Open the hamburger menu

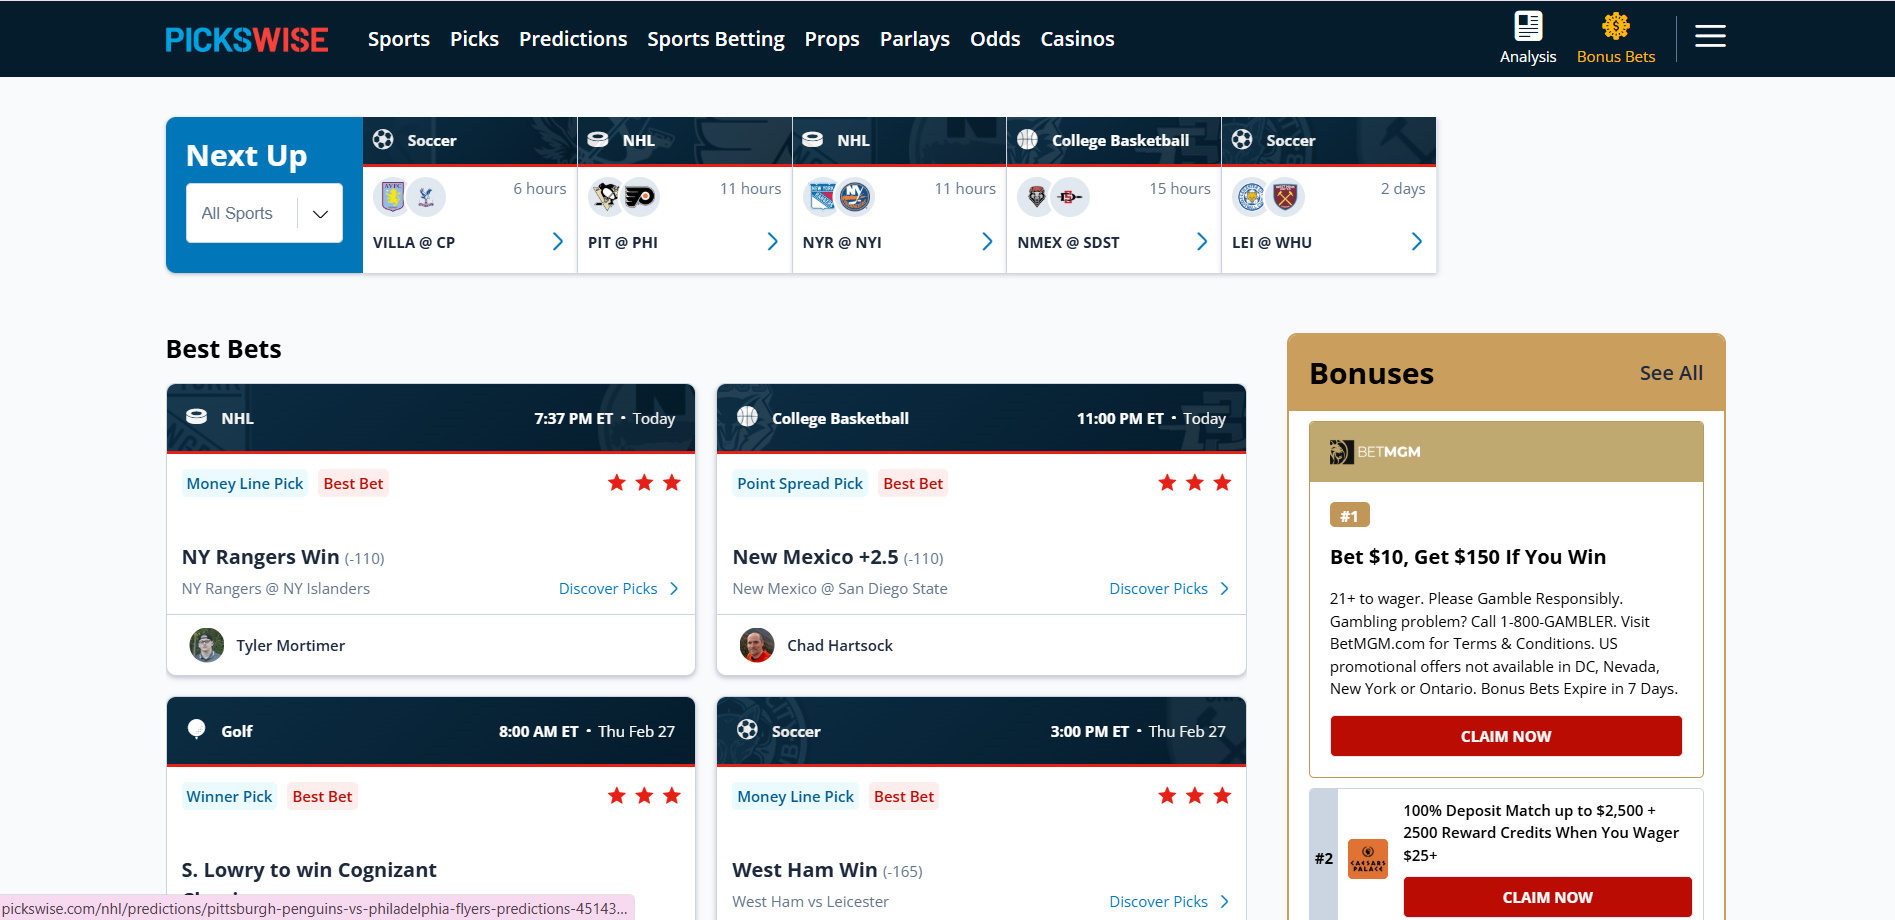click(1710, 37)
